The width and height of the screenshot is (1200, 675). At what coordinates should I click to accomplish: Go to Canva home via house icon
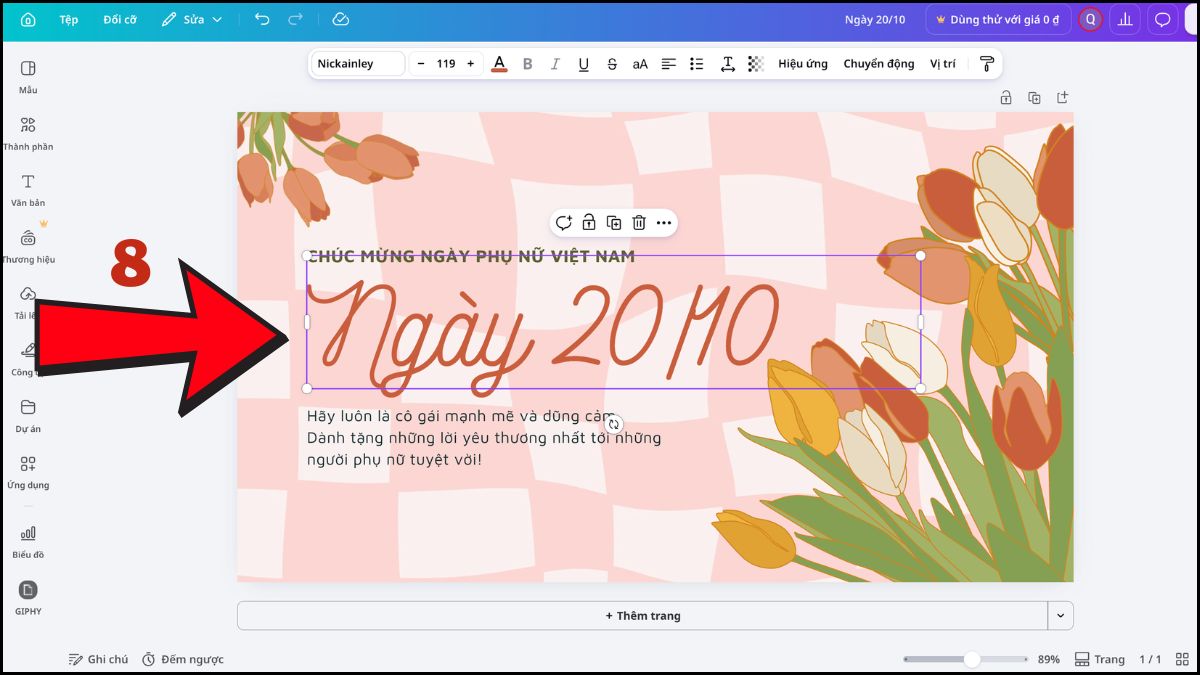(x=28, y=20)
